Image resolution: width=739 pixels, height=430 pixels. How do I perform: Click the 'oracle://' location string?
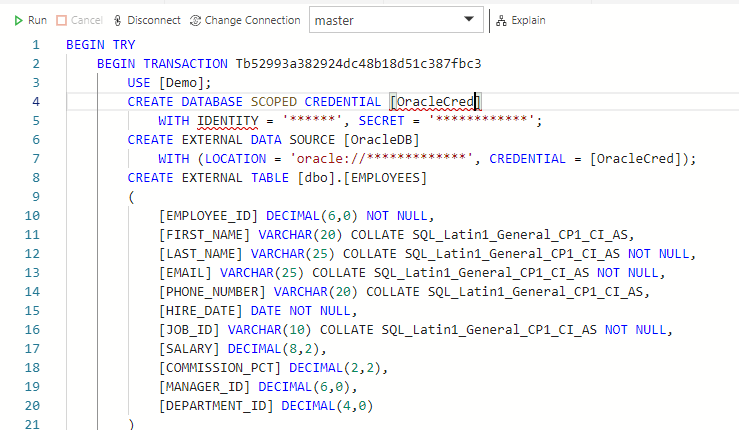(380, 158)
